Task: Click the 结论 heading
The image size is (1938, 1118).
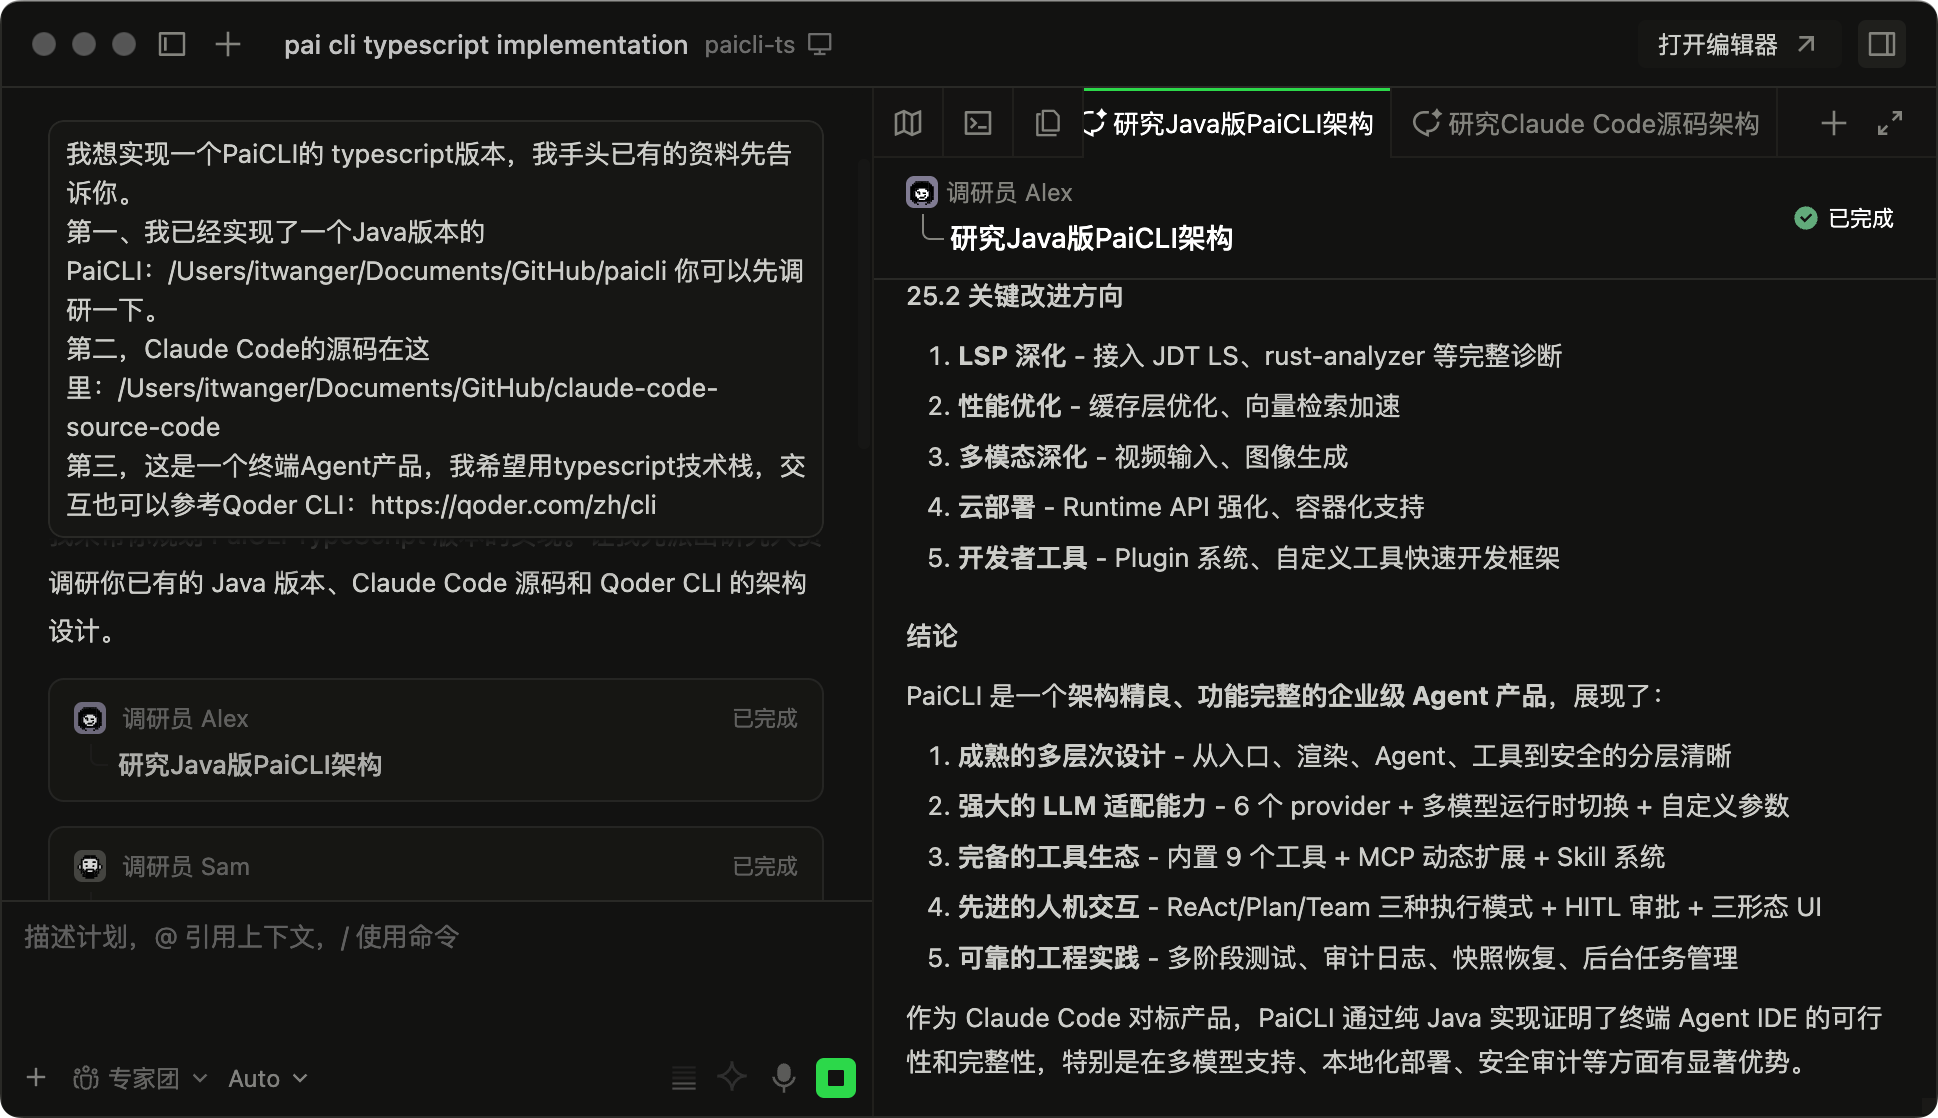Action: pyautogui.click(x=932, y=636)
